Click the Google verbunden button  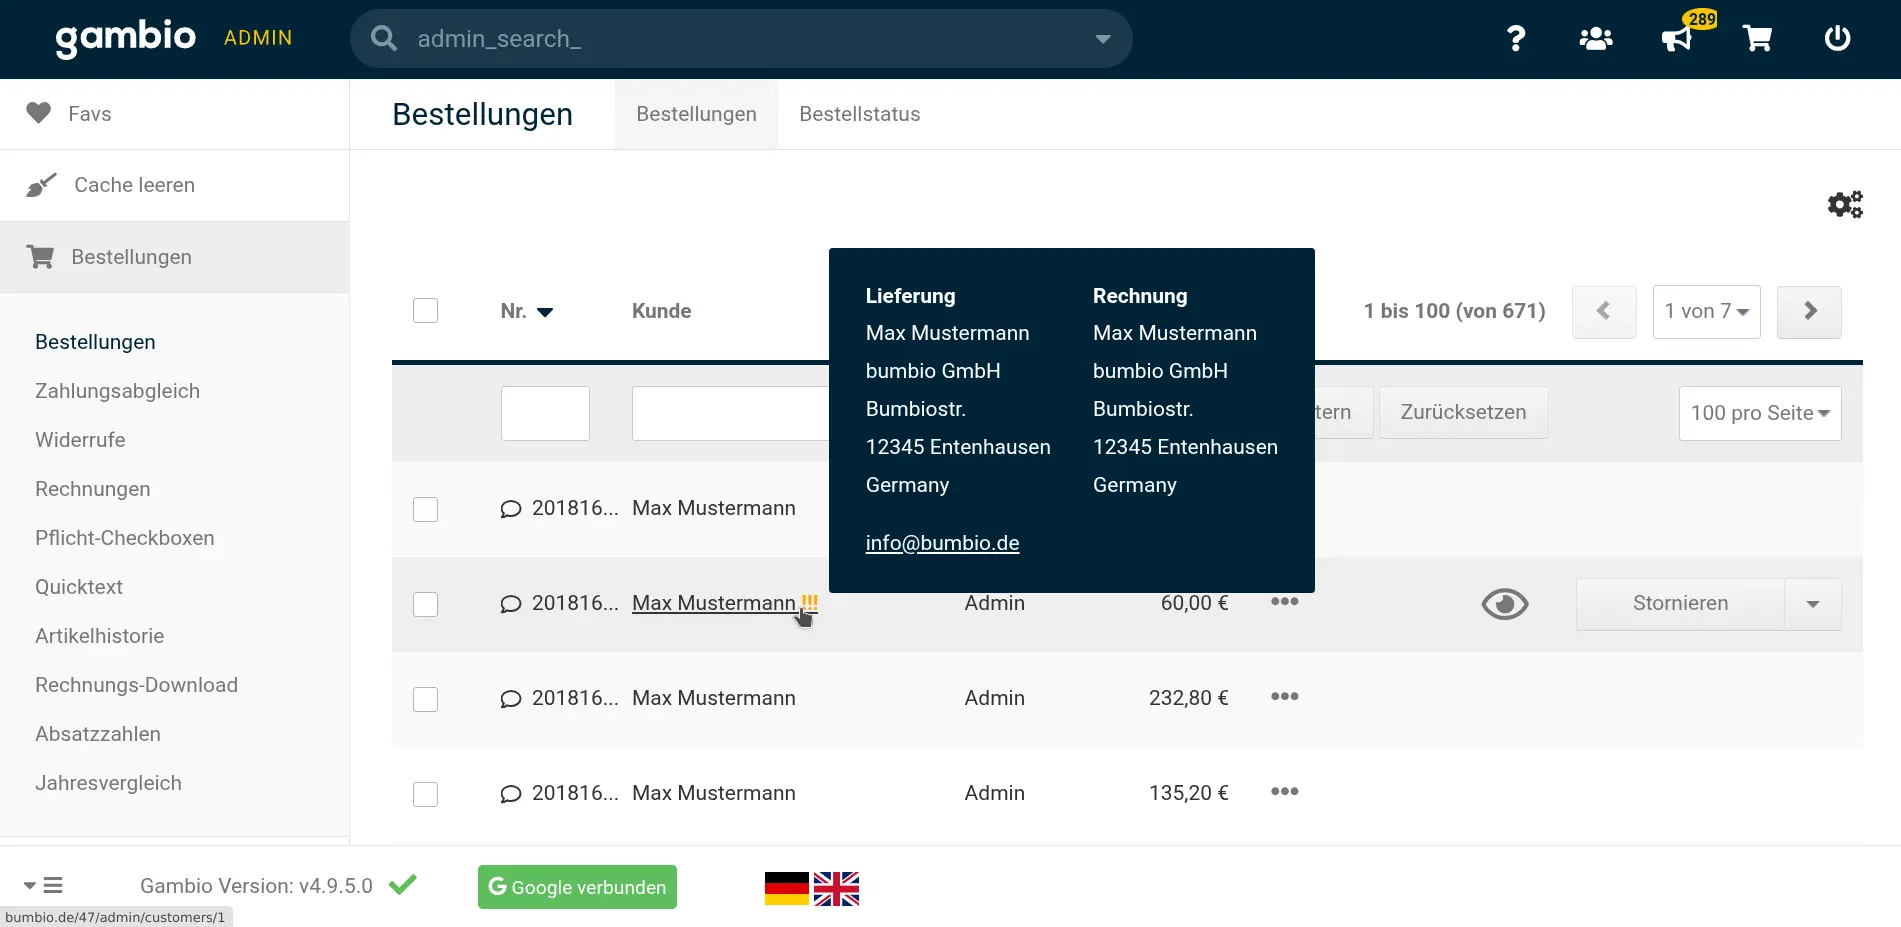(577, 887)
